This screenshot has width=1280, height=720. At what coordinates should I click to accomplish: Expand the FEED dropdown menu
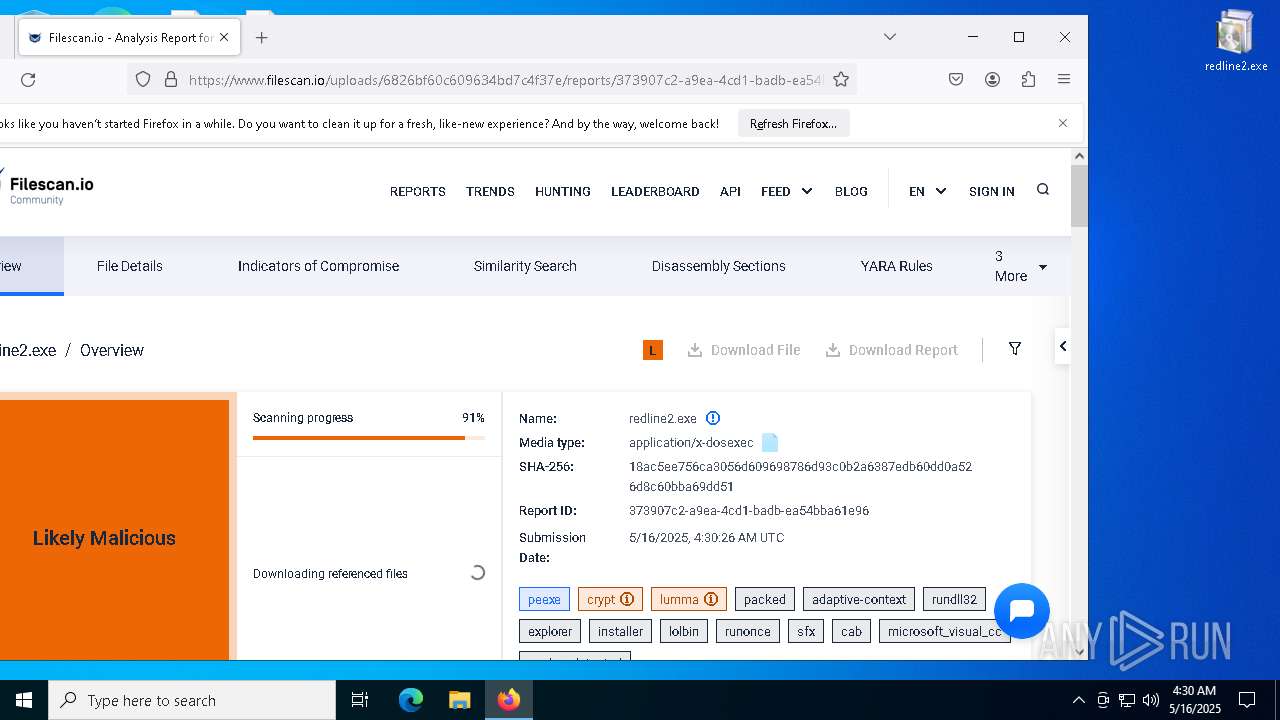point(787,191)
